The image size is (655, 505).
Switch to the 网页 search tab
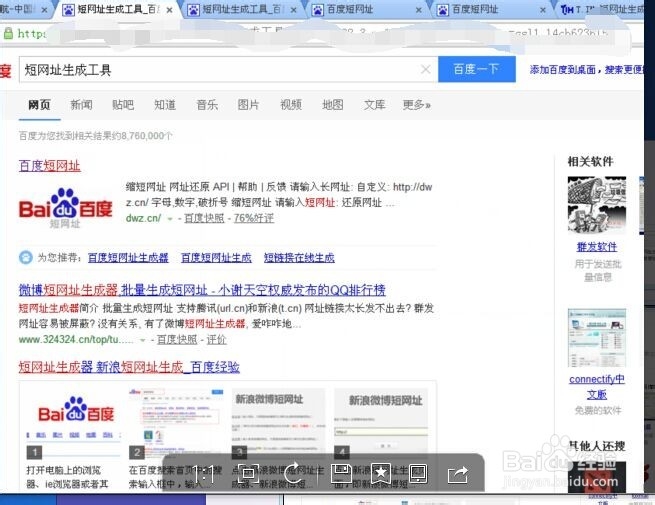[x=39, y=104]
